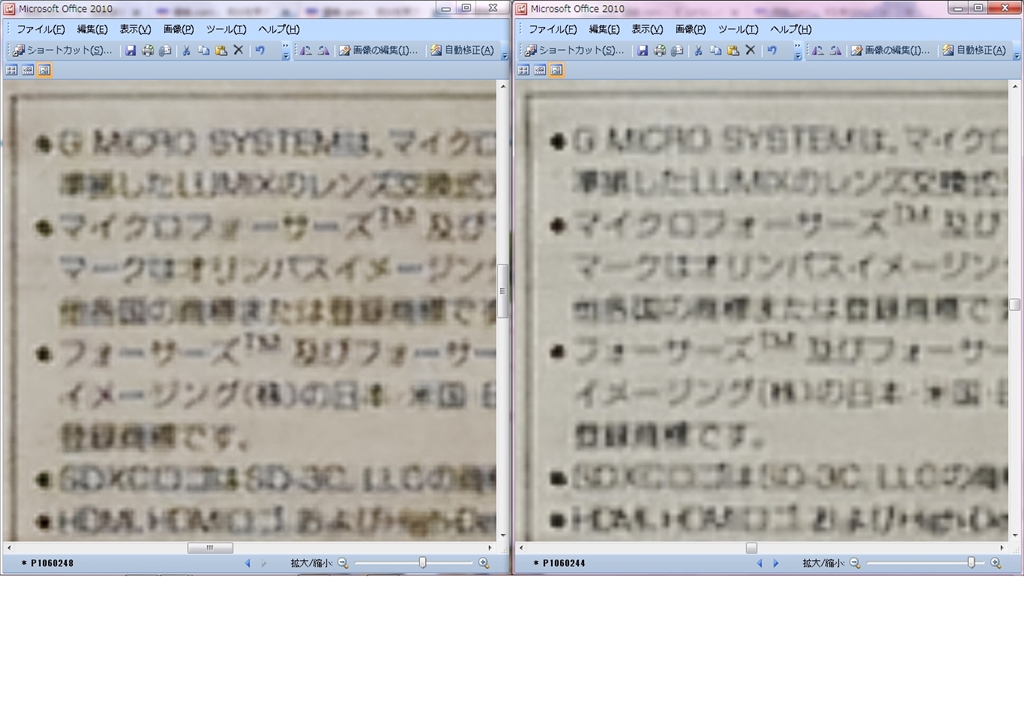Click 画像の編集(I)... button in right window
This screenshot has width=1024, height=720.
(x=890, y=50)
